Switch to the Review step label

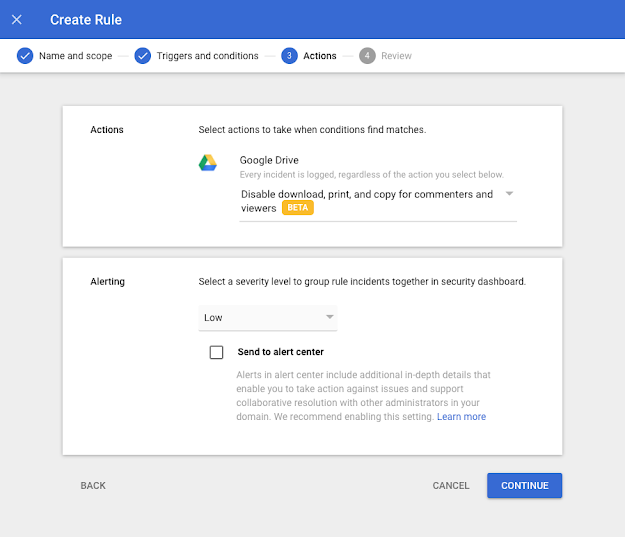coord(396,56)
